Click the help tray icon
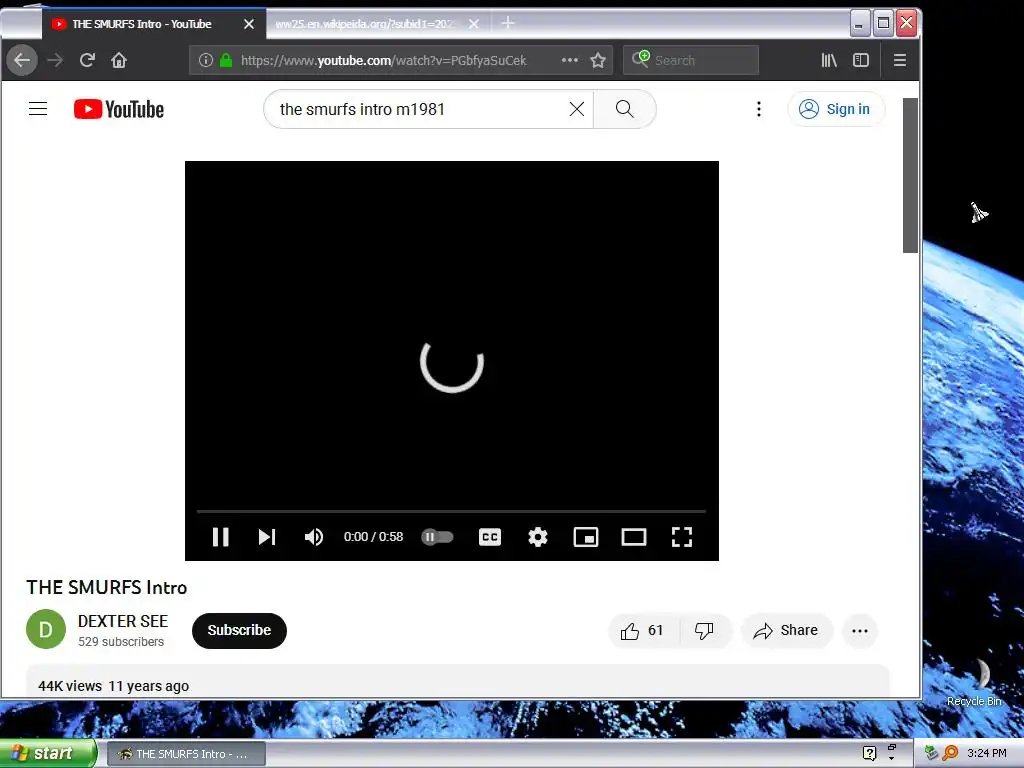 869,754
